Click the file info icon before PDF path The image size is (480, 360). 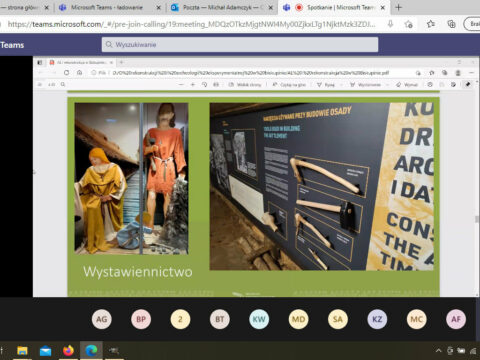(x=94, y=72)
